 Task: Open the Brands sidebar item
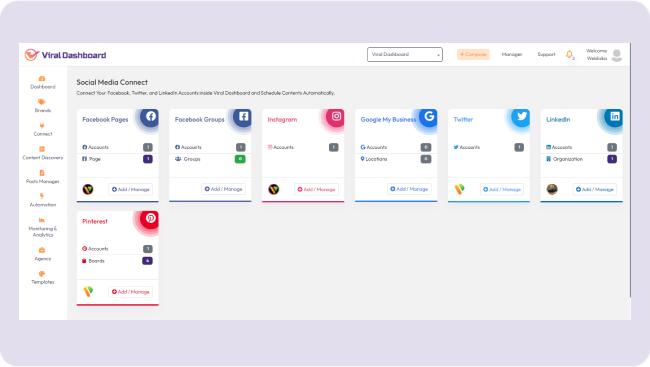tap(42, 106)
